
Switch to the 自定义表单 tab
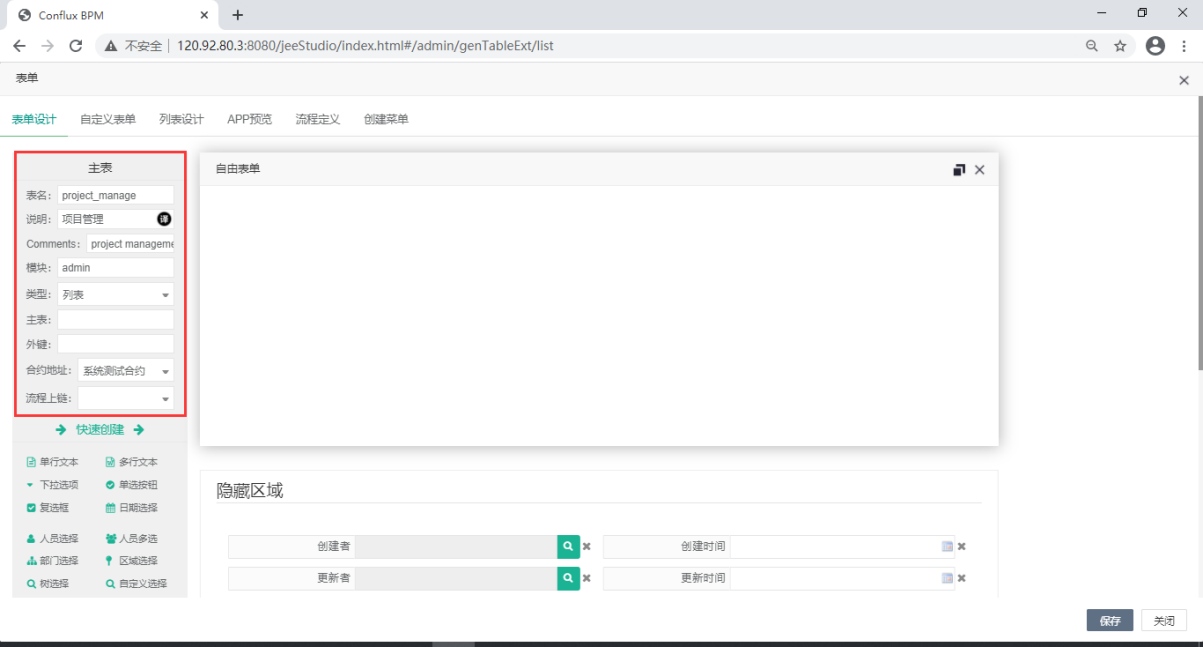[x=108, y=119]
